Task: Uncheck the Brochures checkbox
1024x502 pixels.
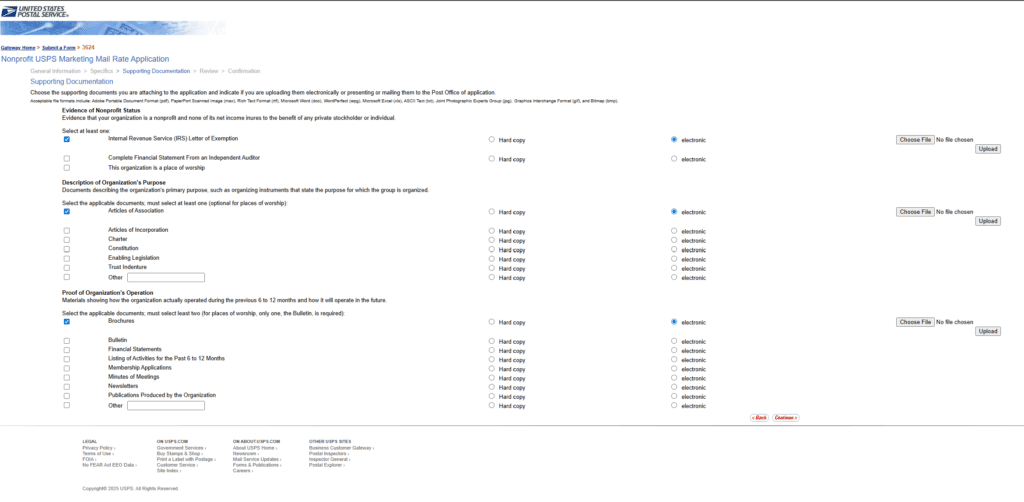Action: click(67, 322)
